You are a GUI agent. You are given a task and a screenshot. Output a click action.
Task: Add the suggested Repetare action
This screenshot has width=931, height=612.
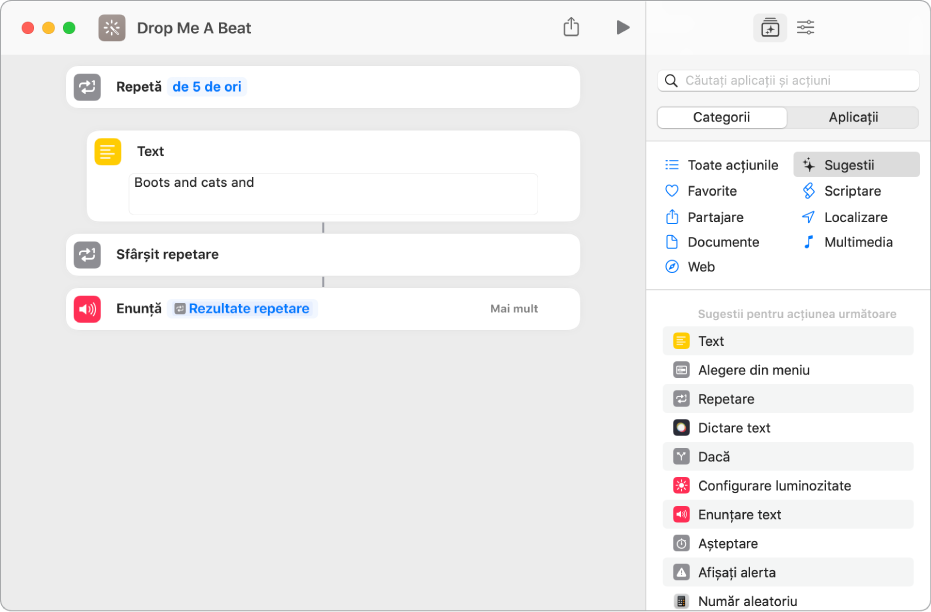coord(788,399)
